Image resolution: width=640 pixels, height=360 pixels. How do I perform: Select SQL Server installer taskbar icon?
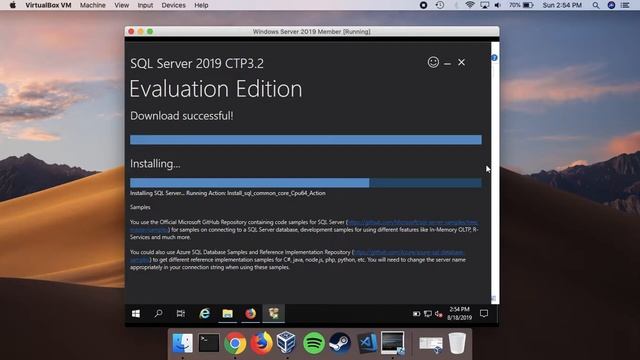point(273,313)
